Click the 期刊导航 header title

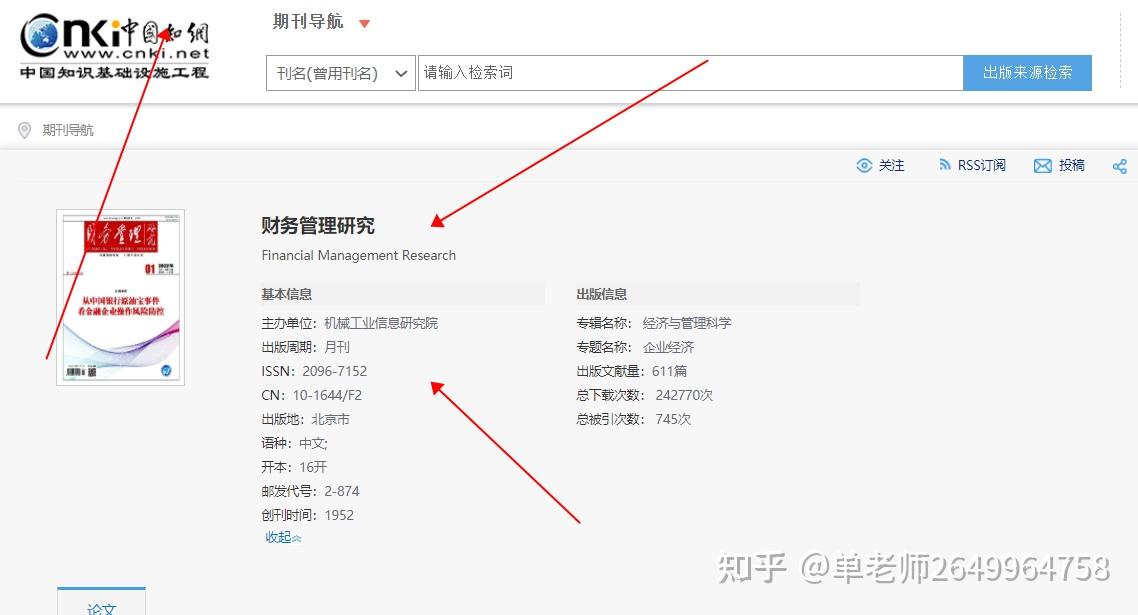point(308,22)
